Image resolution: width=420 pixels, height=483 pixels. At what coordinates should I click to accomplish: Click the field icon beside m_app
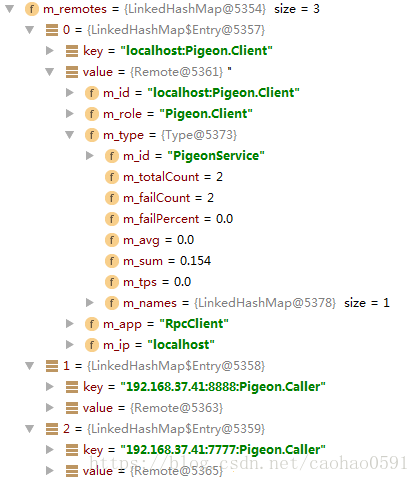click(x=92, y=324)
